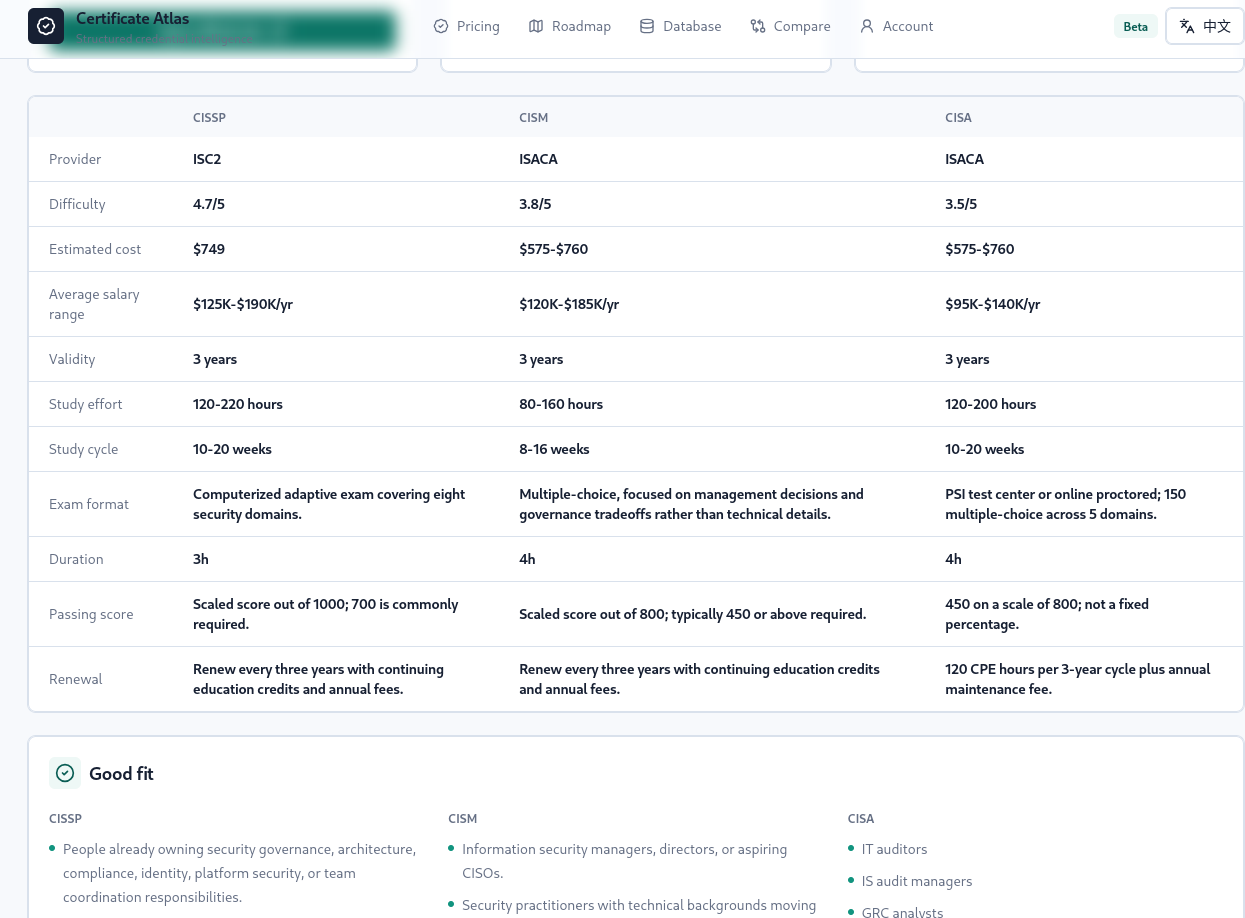
Task: Click the $125K-$190K/yr salary cell
Action: pos(243,304)
